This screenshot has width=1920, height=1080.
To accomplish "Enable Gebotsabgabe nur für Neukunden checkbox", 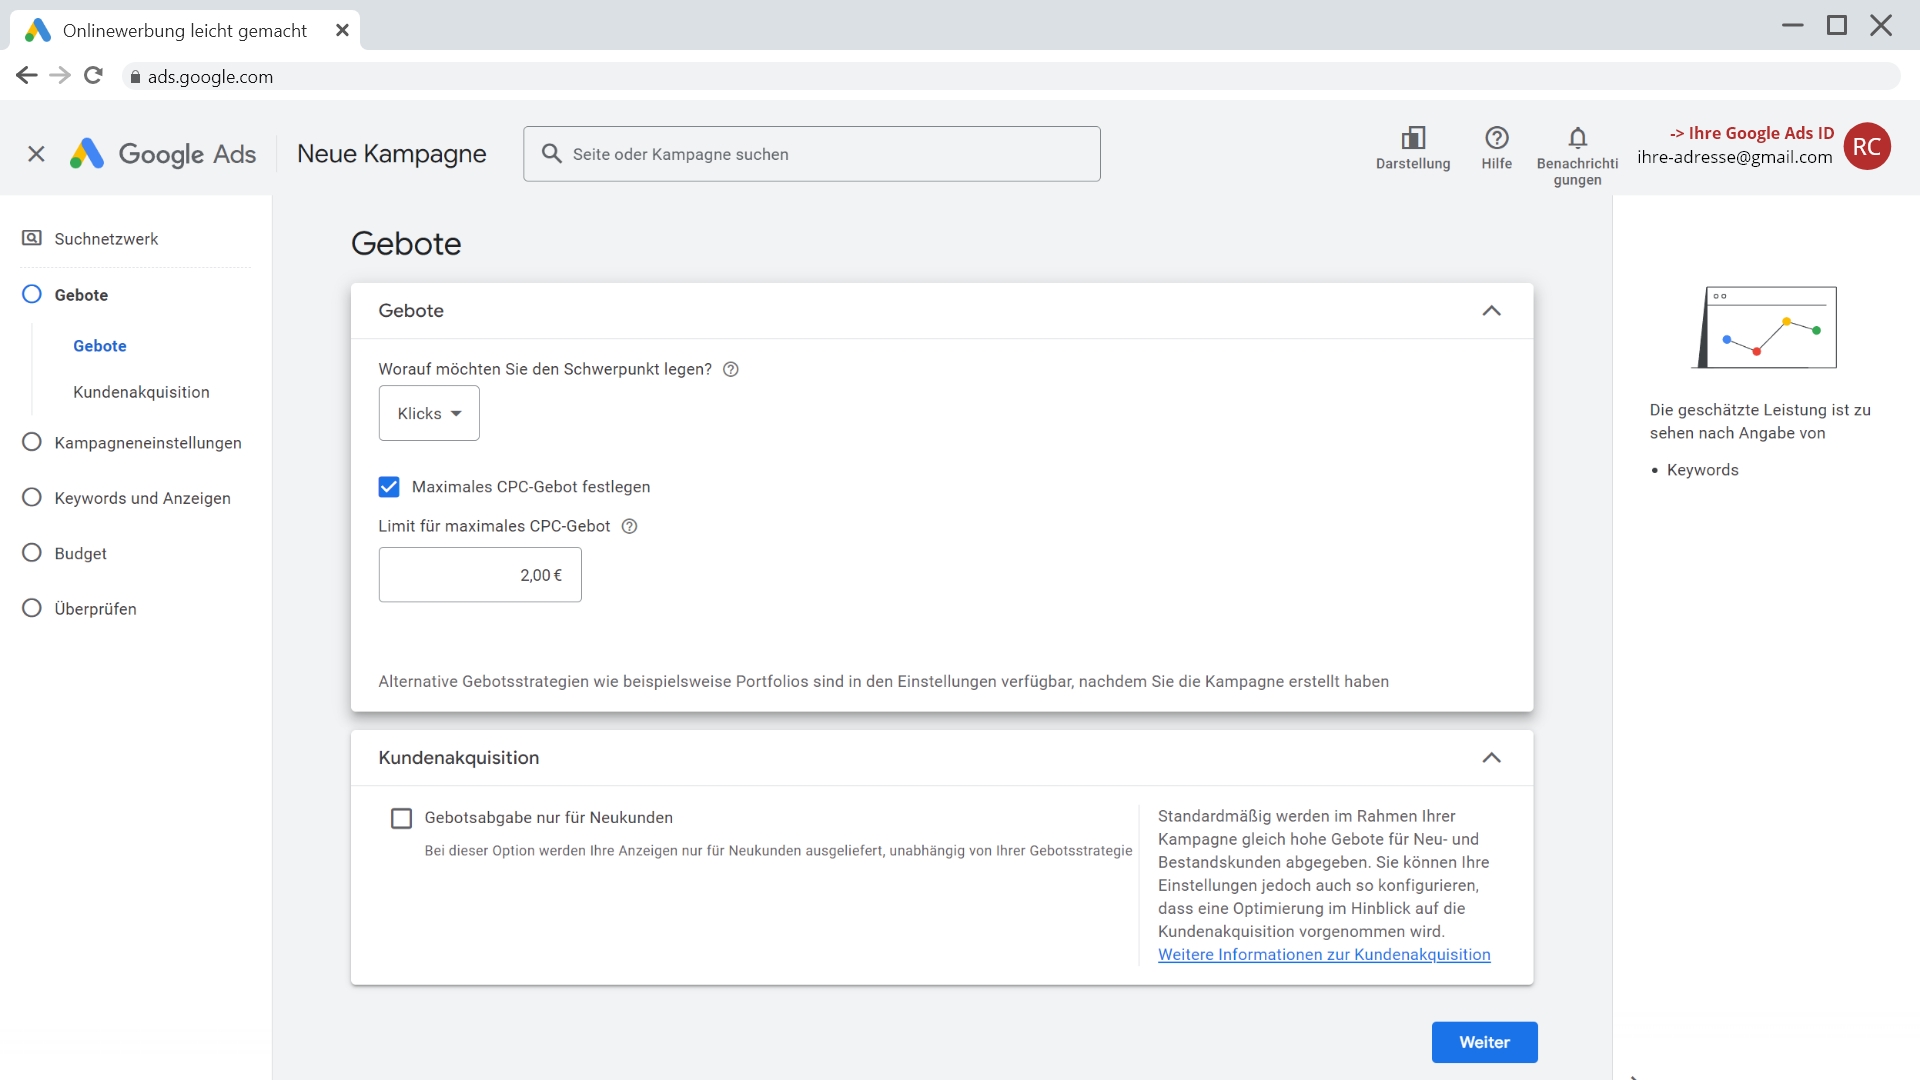I will [x=401, y=818].
